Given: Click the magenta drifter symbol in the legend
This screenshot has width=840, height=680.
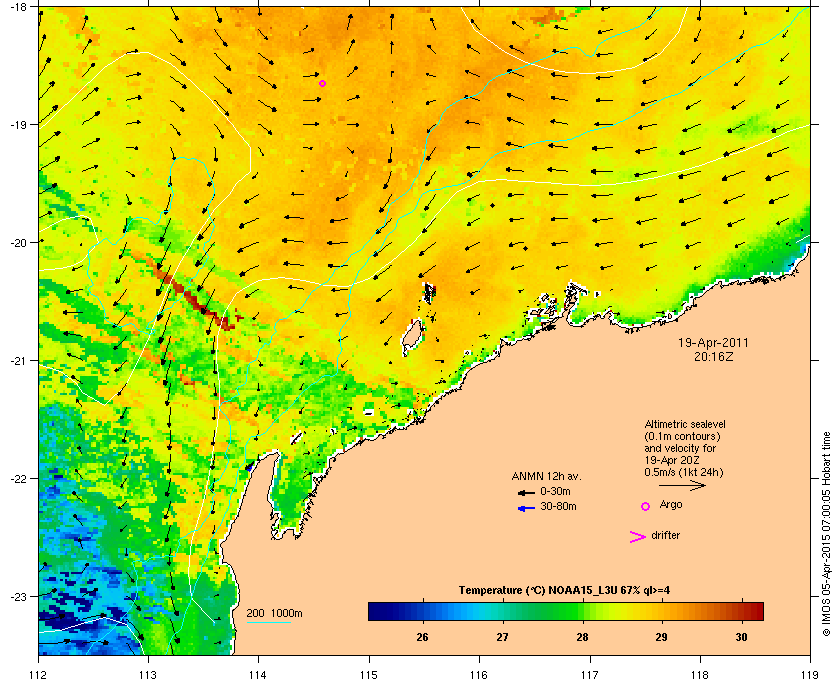Looking at the screenshot, I should coord(637,537).
